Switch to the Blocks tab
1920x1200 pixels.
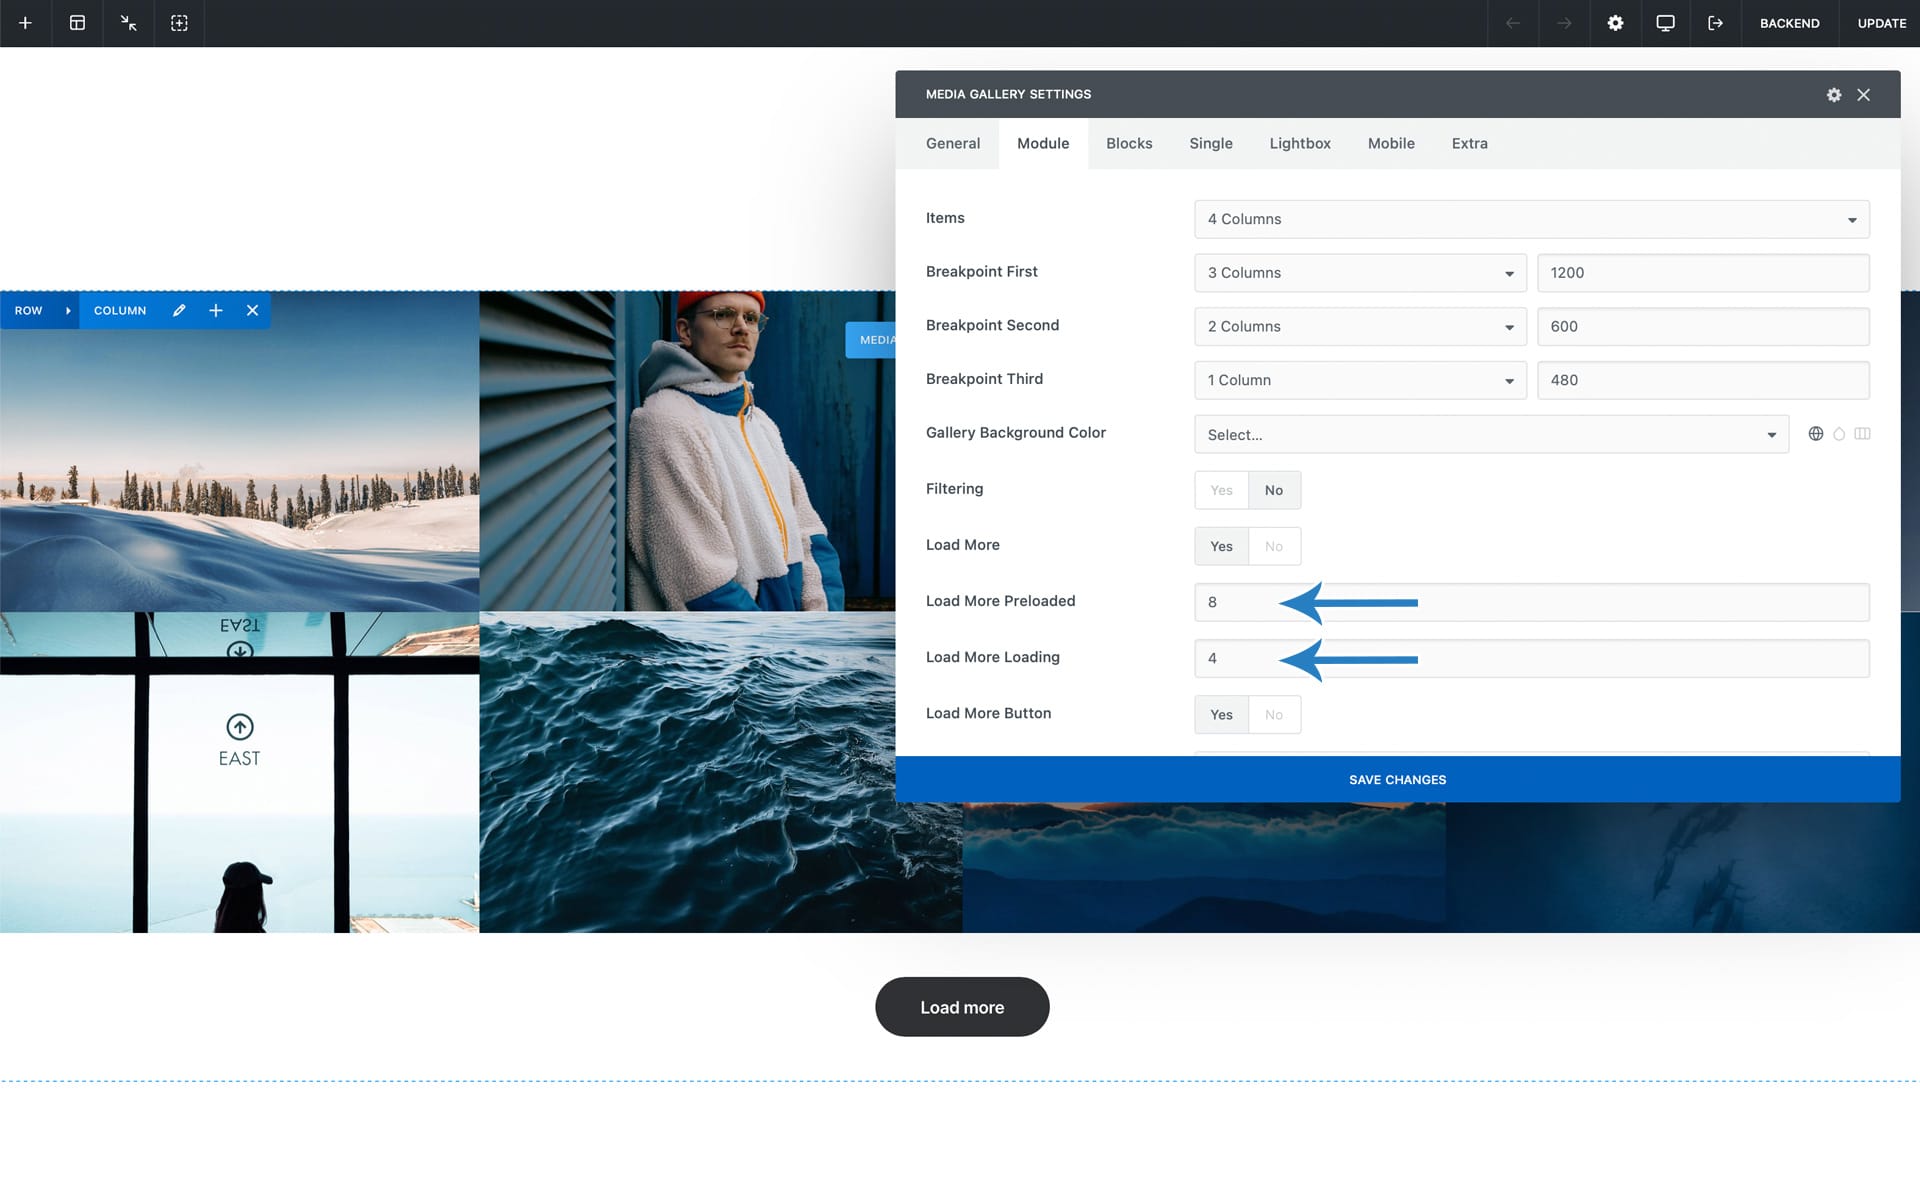(1129, 144)
